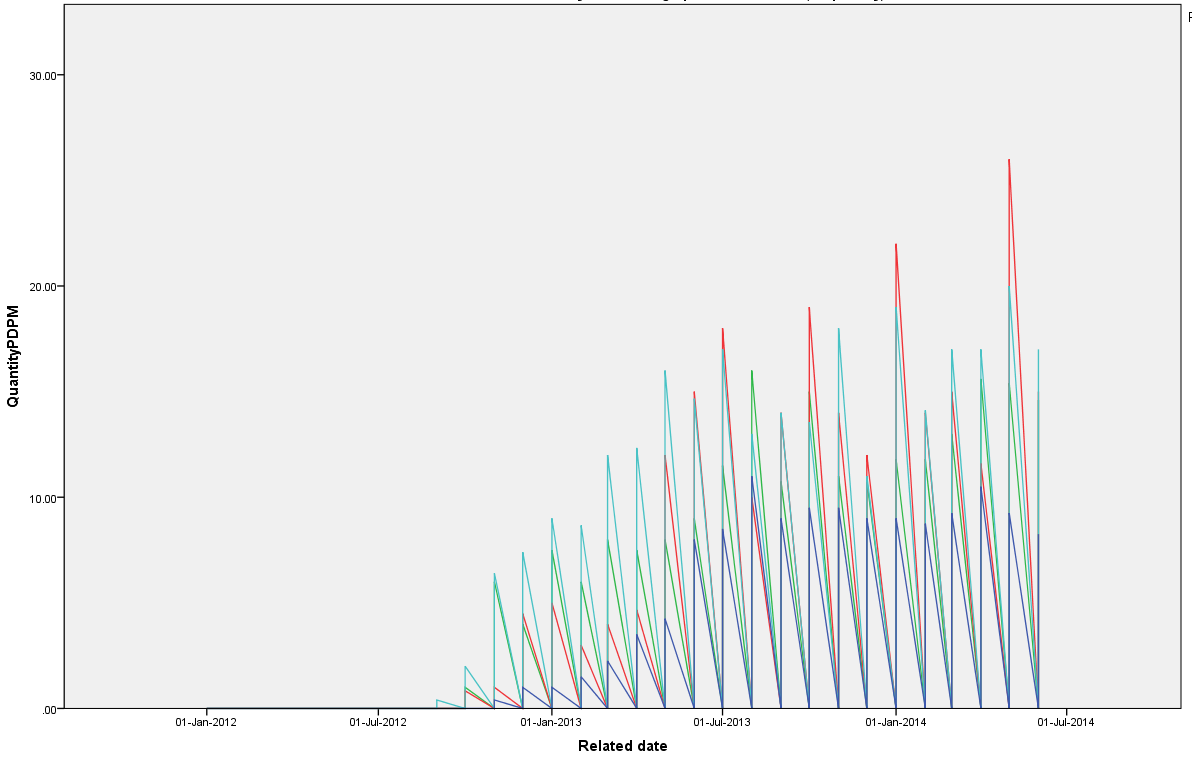Click the 'Related date' x-axis title
1192x759 pixels.
tap(622, 746)
